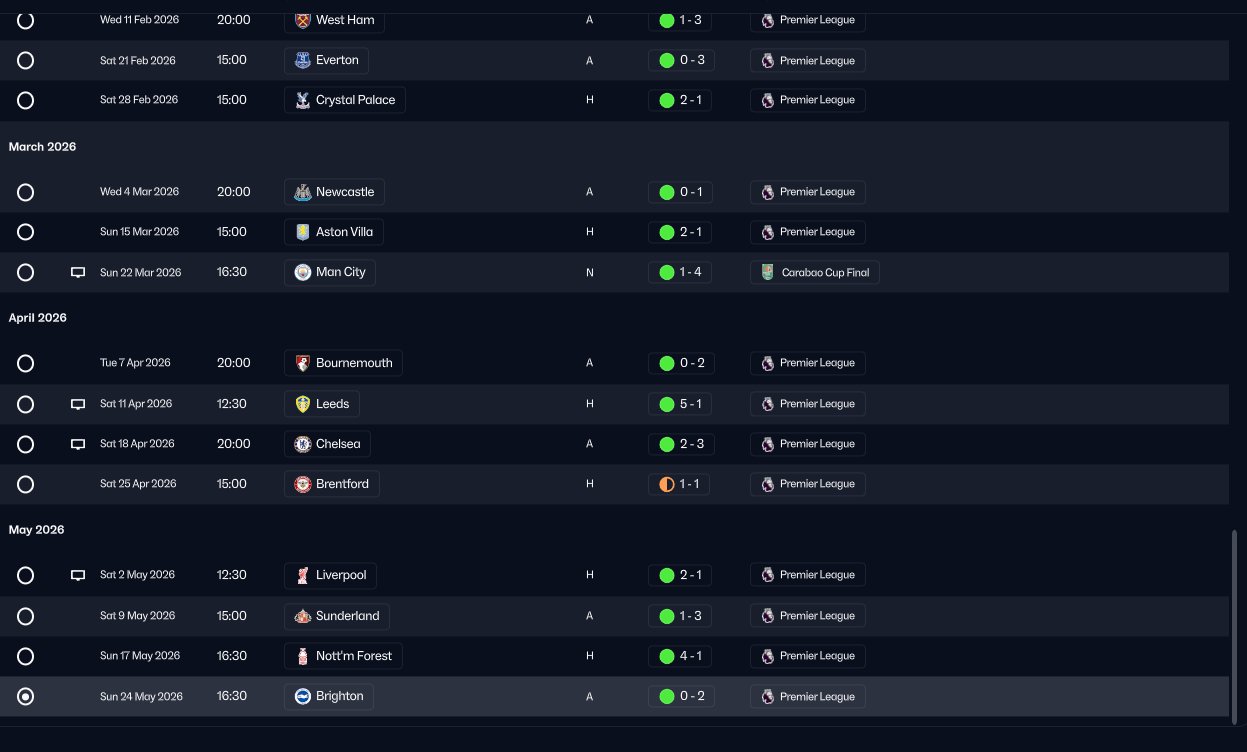Click the TV broadcast icon for Leeds match

78,404
